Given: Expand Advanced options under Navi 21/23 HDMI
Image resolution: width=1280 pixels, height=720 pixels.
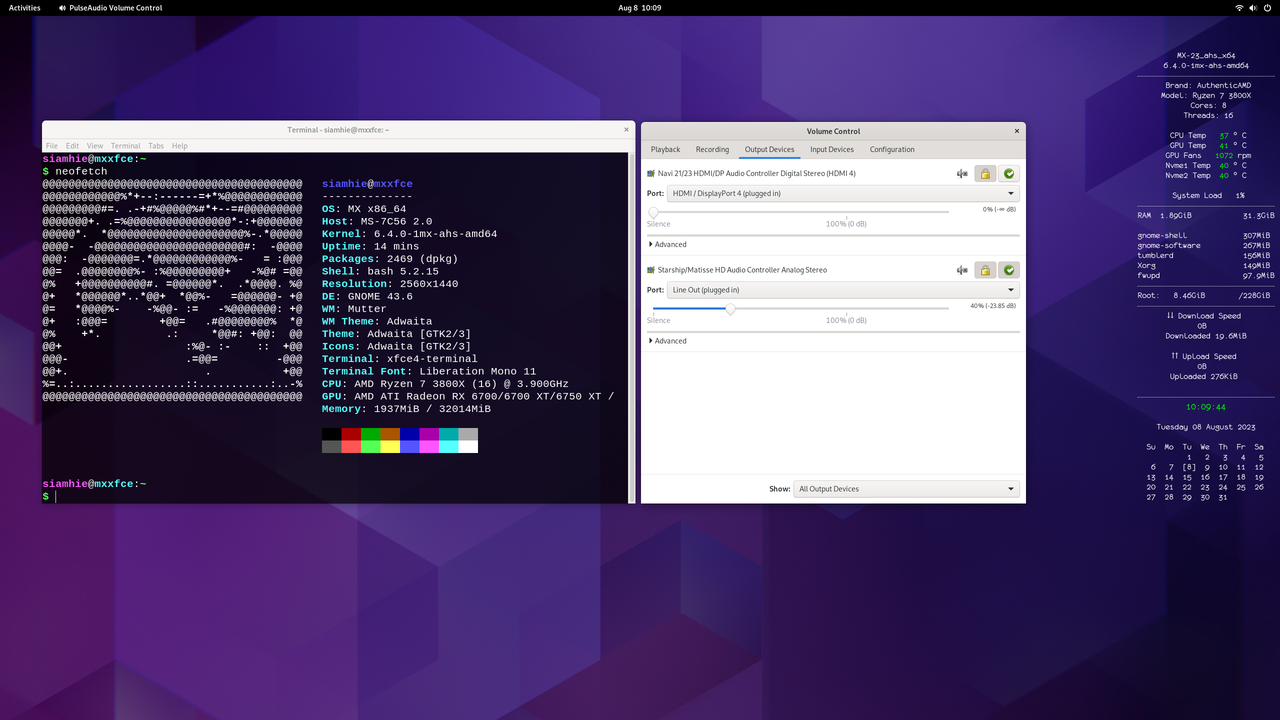Looking at the screenshot, I should click(x=667, y=244).
